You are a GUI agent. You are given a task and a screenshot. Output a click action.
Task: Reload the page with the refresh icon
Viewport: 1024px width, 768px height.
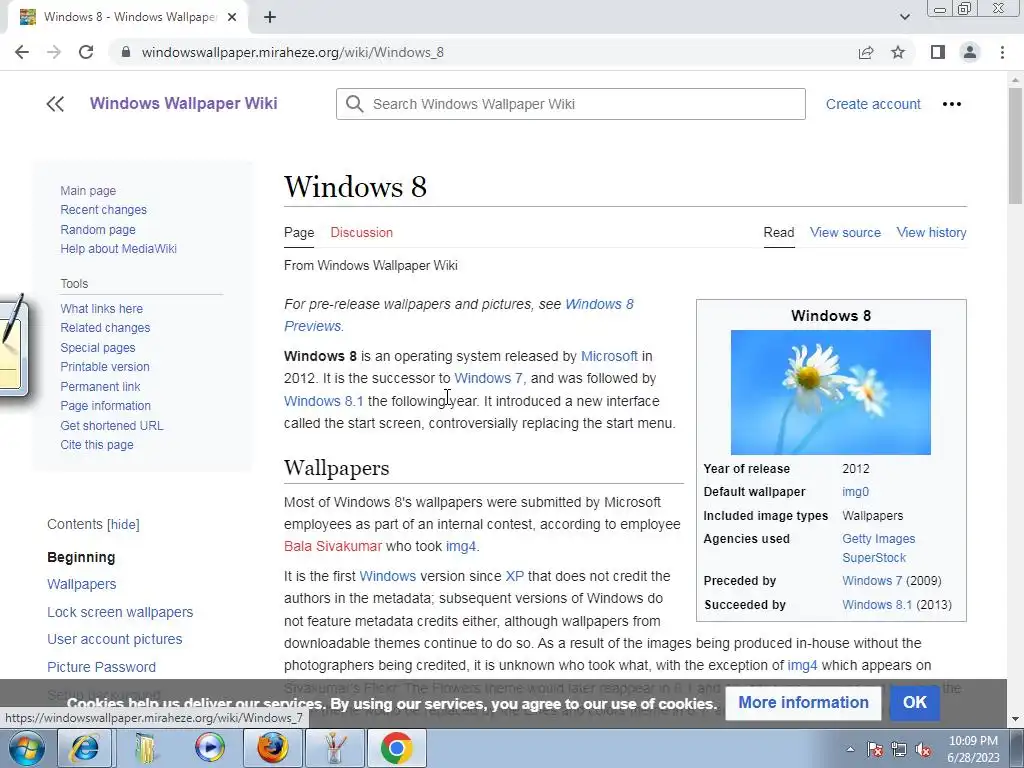86,52
